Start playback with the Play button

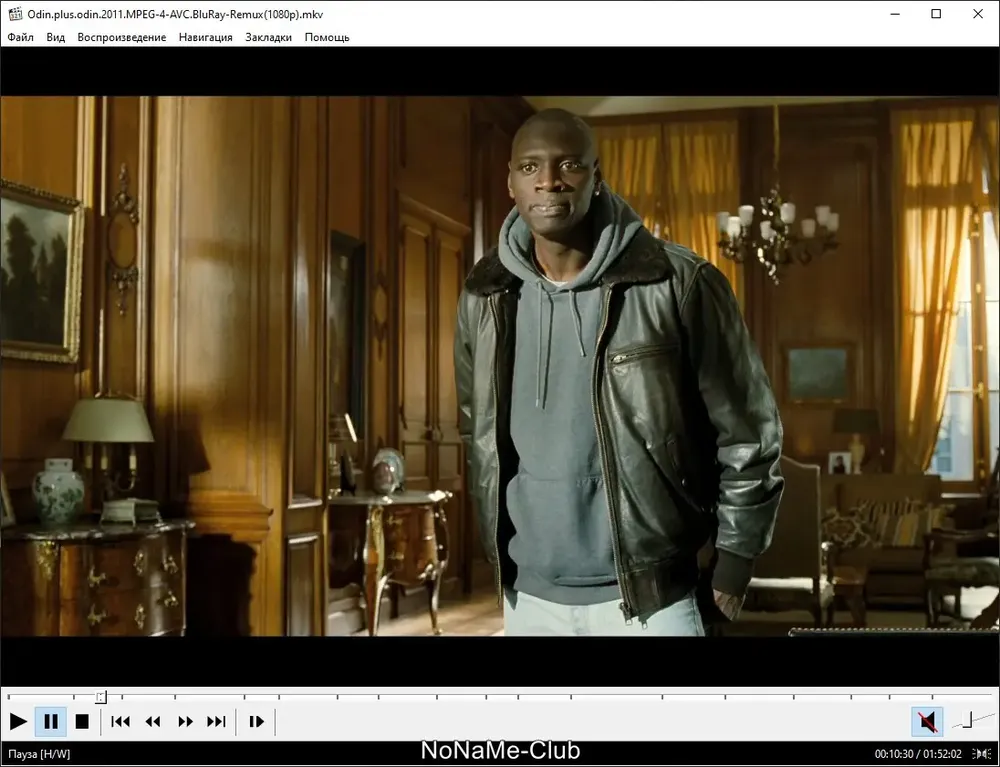[18, 722]
